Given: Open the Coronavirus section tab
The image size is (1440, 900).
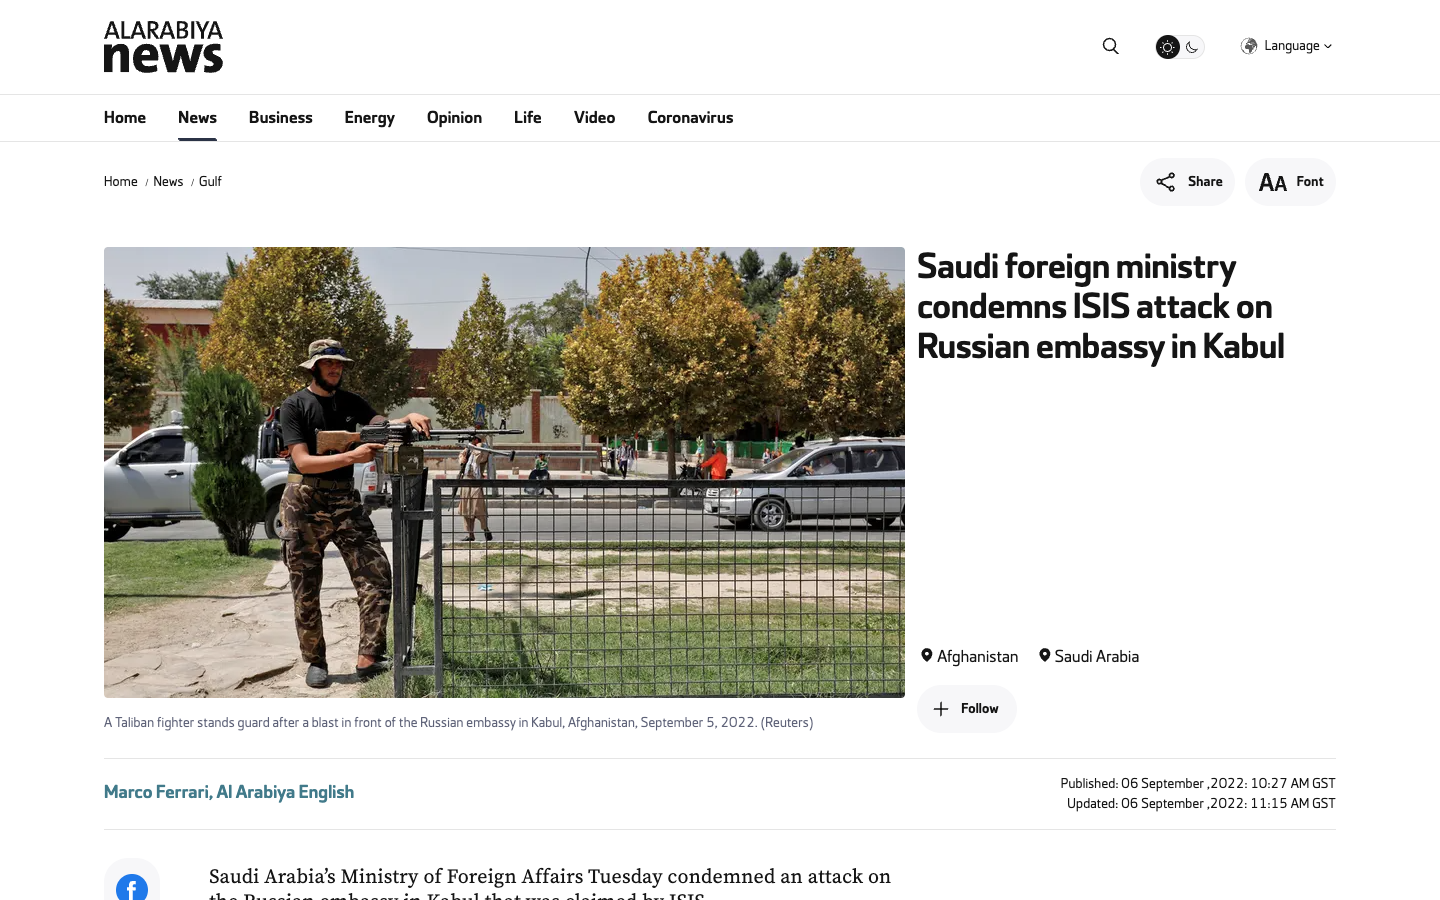Looking at the screenshot, I should [x=690, y=118].
